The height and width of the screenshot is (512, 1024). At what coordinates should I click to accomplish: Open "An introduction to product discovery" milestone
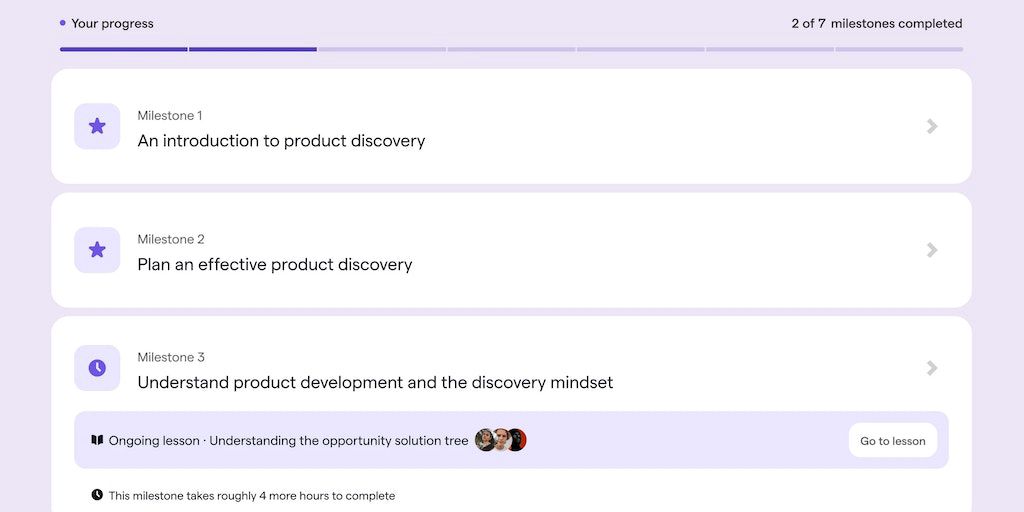click(281, 141)
